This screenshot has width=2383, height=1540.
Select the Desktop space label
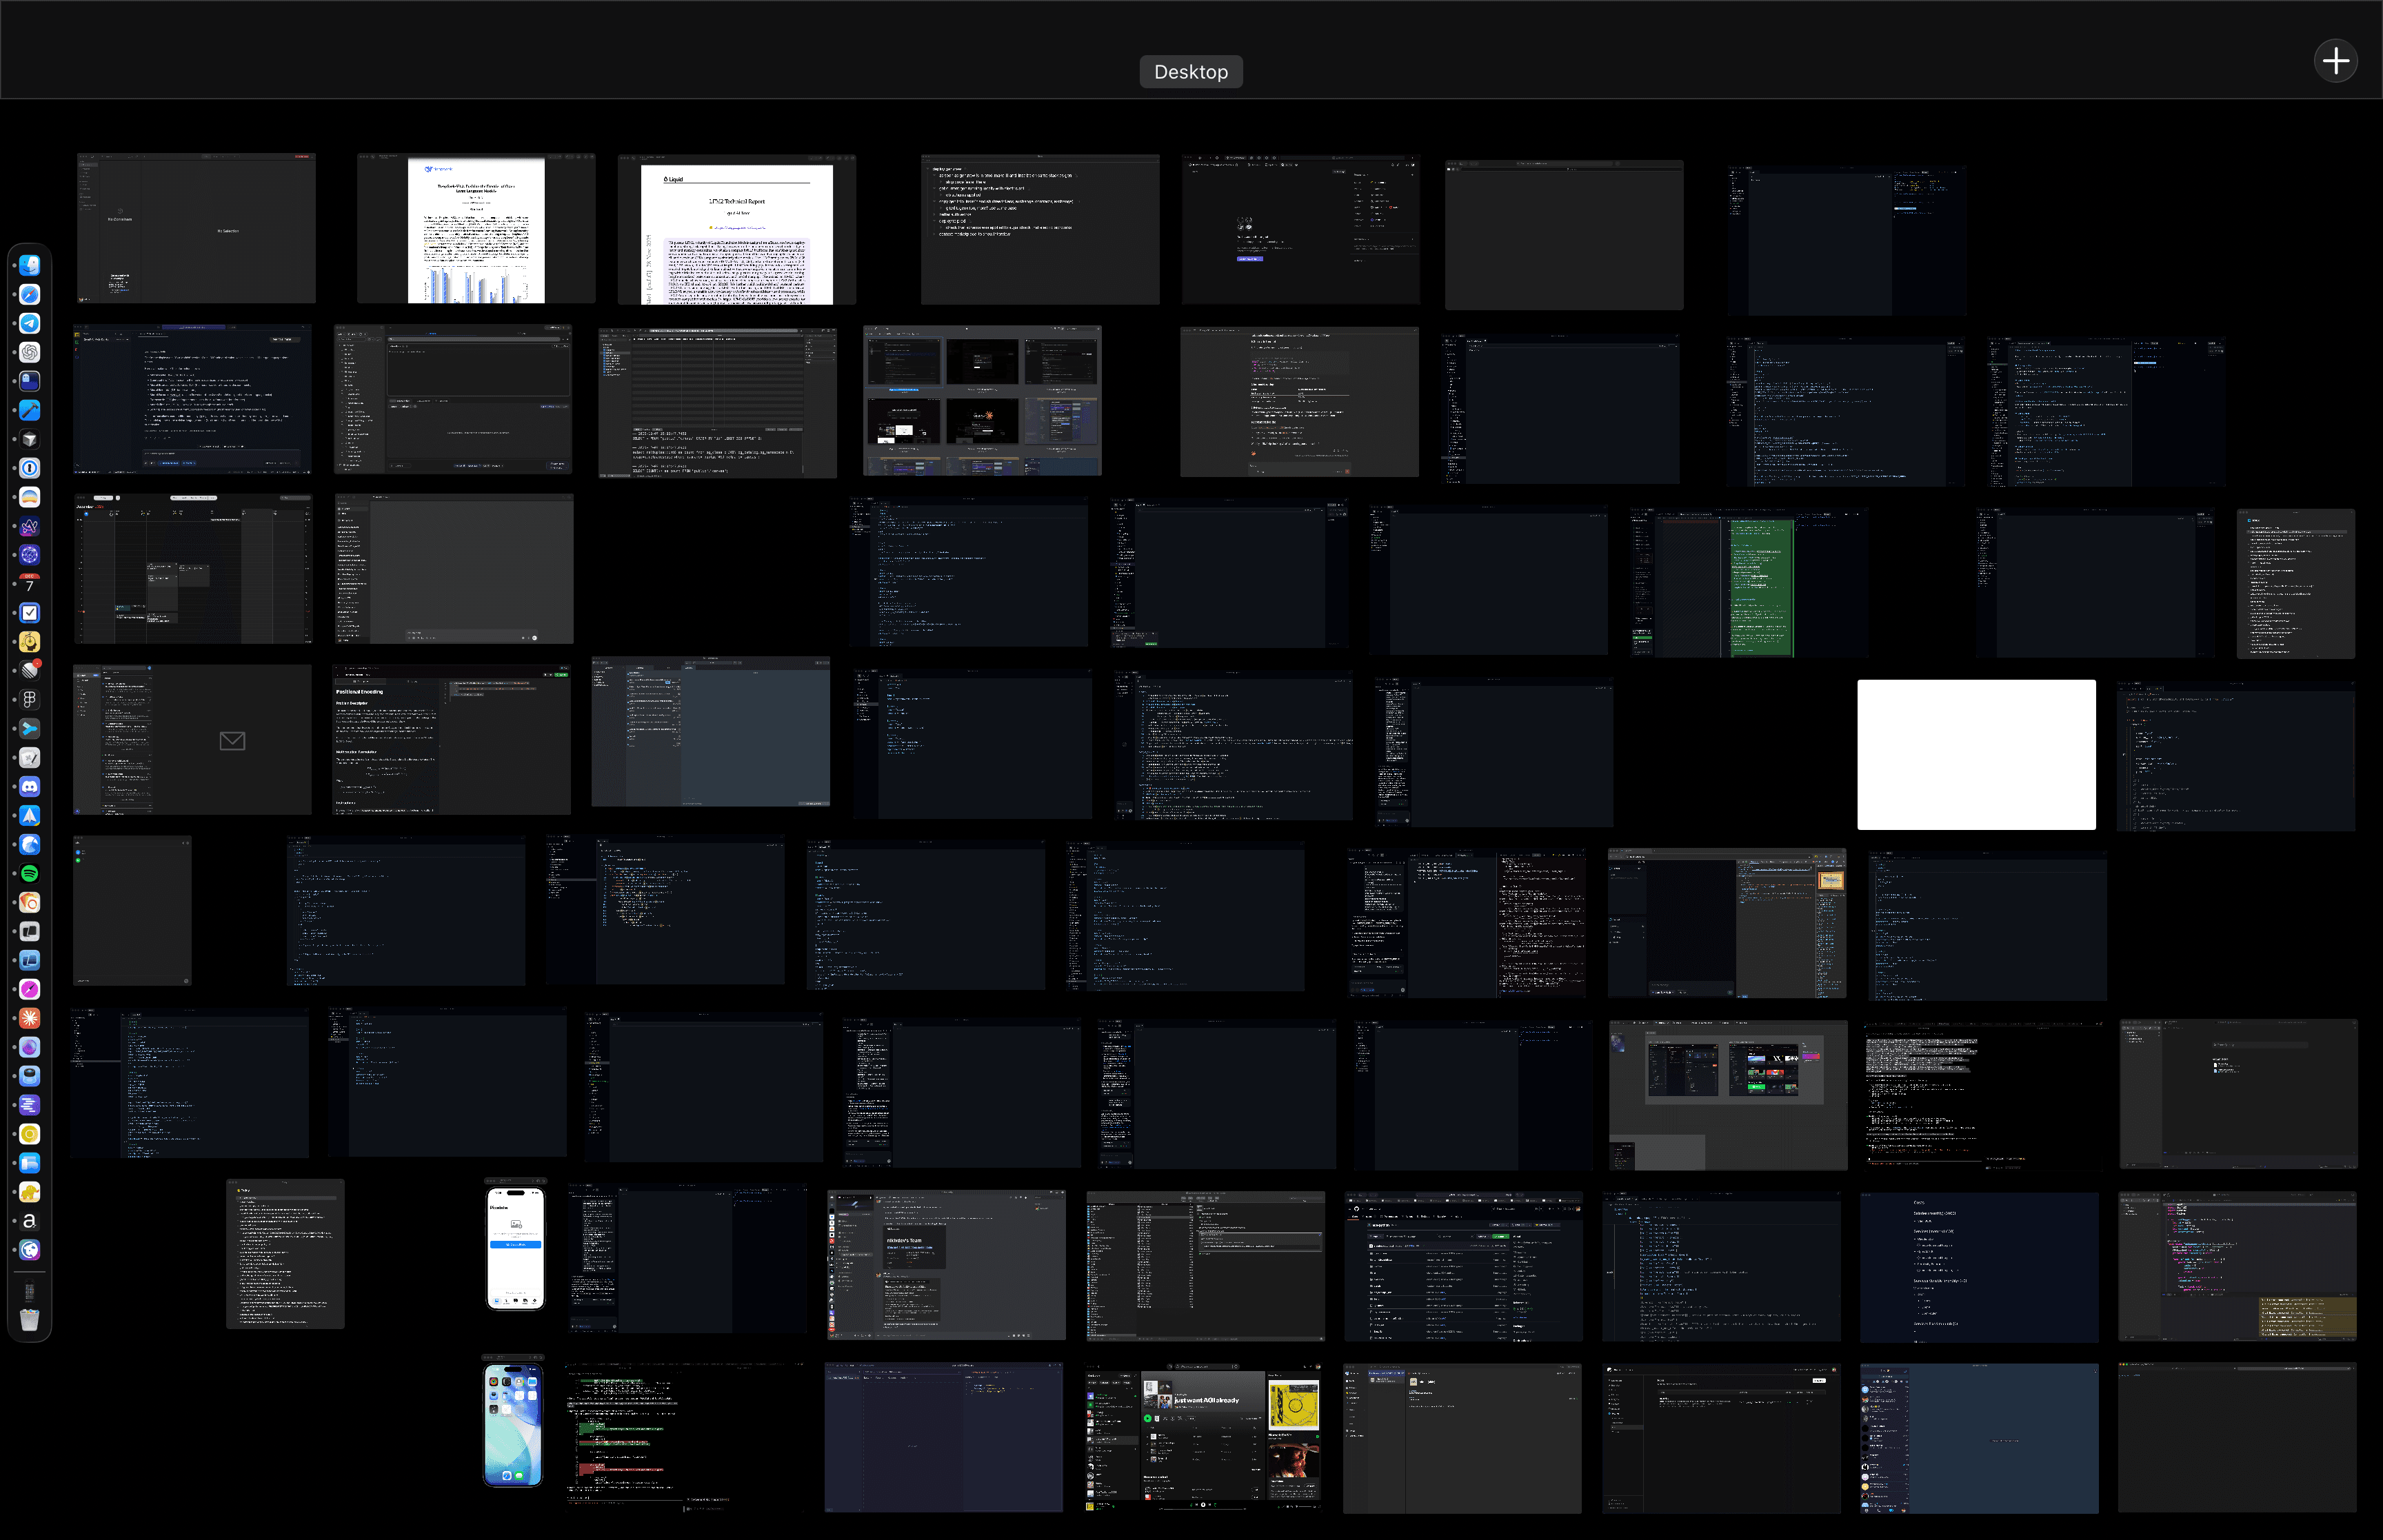(x=1190, y=72)
